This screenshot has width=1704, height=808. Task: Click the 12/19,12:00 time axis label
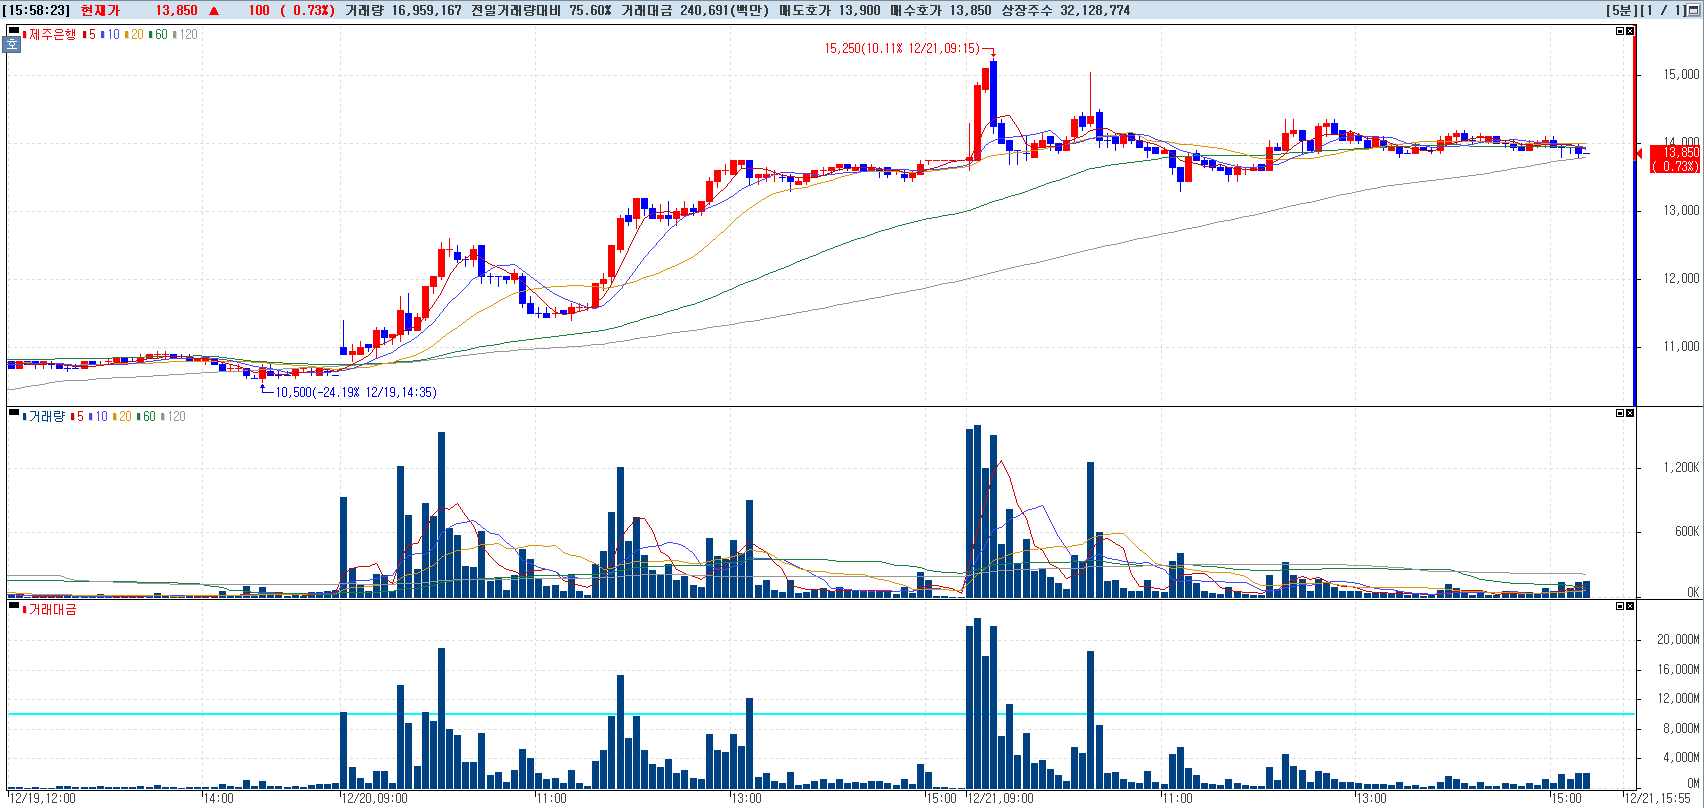pos(42,798)
